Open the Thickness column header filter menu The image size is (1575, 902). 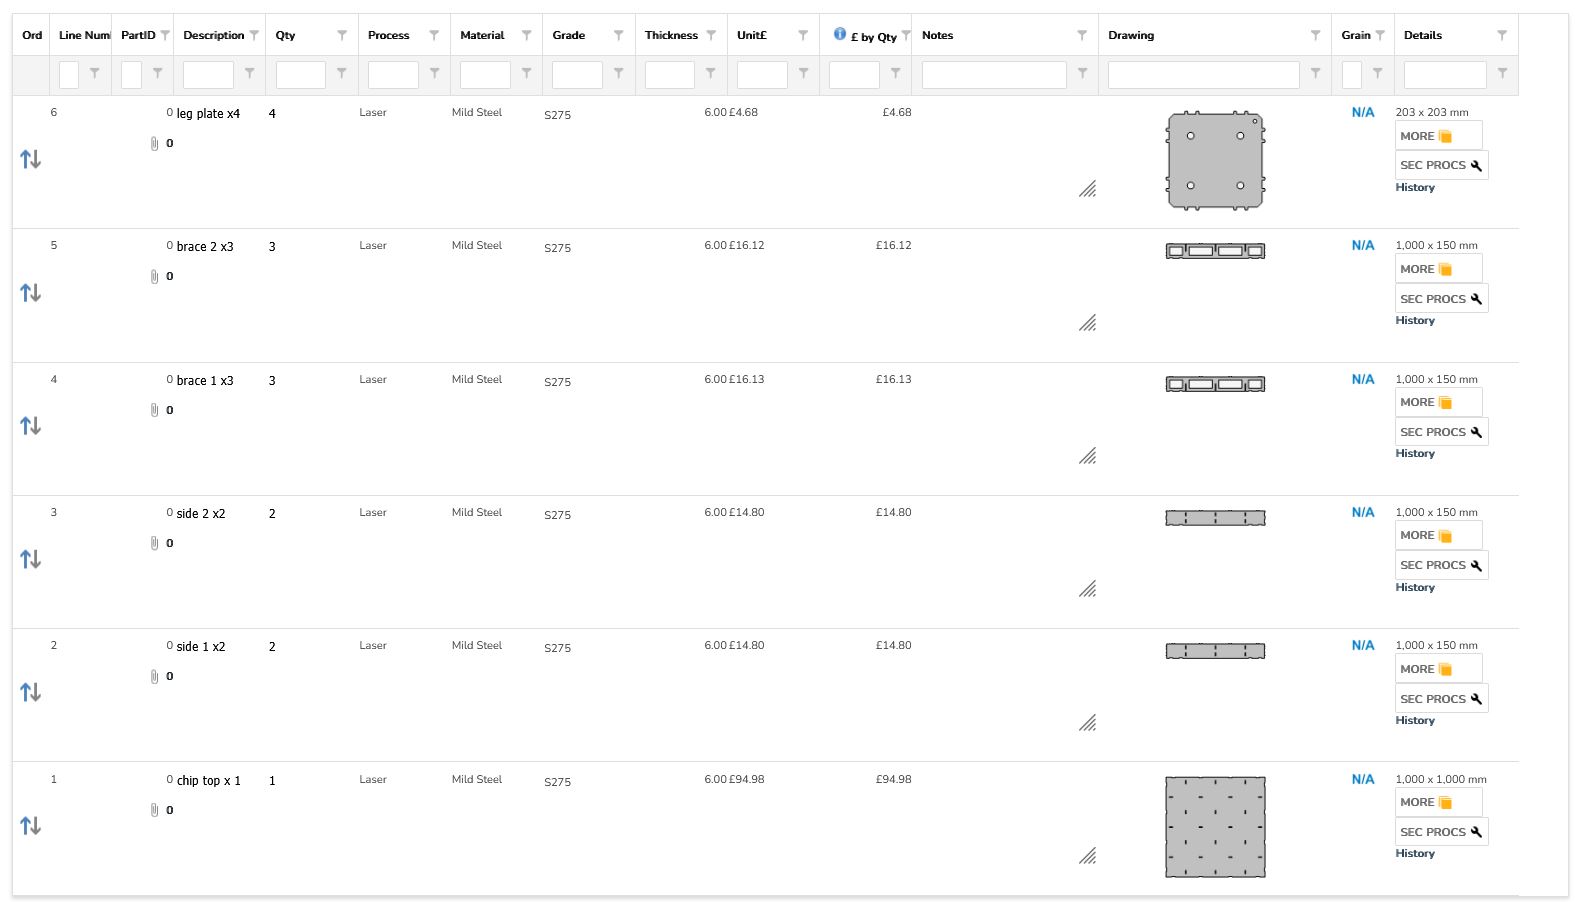tap(711, 35)
